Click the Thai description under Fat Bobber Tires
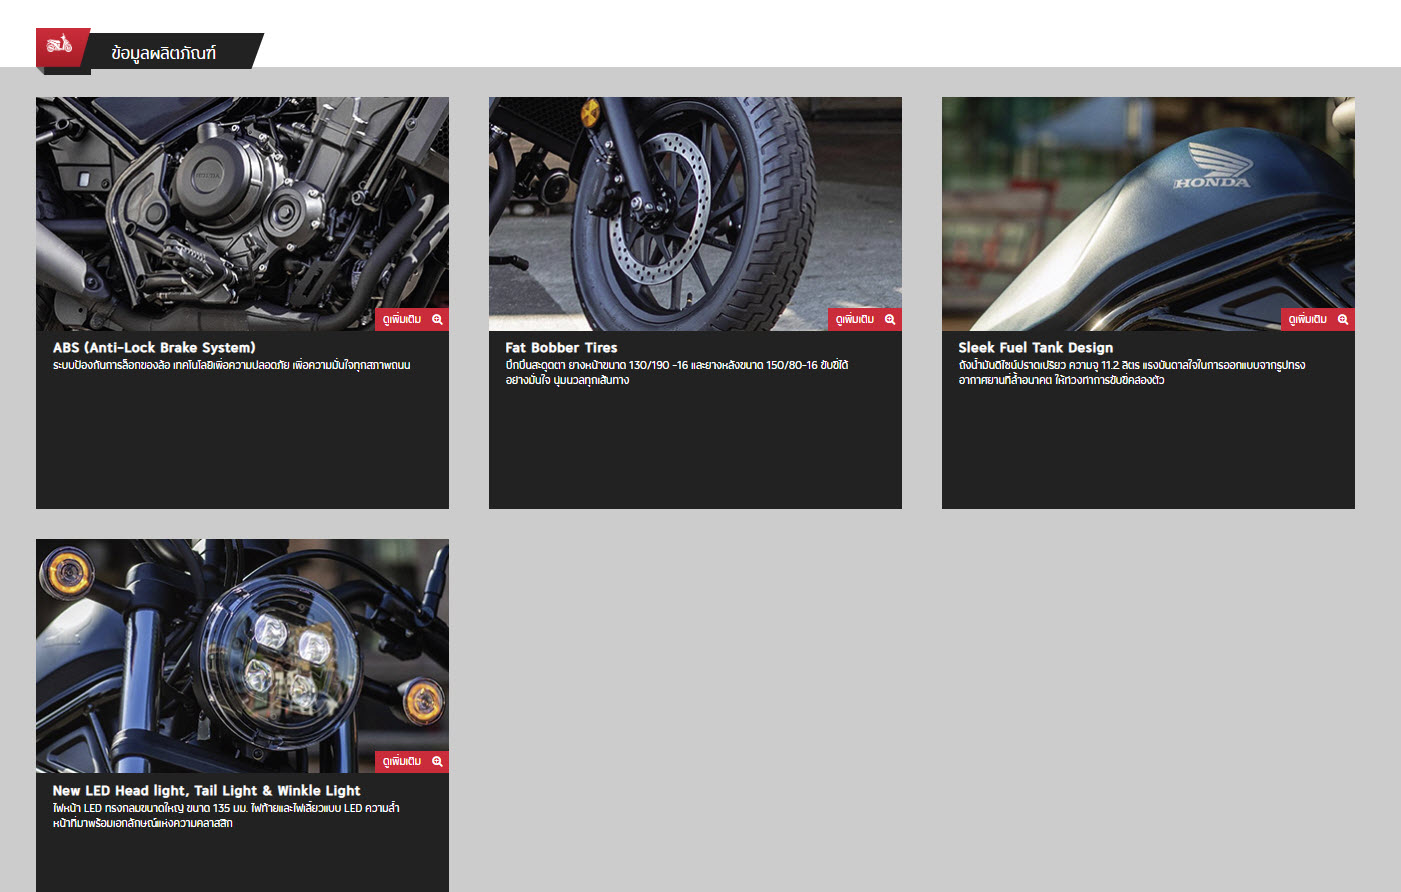Image resolution: width=1401 pixels, height=892 pixels. tap(676, 373)
